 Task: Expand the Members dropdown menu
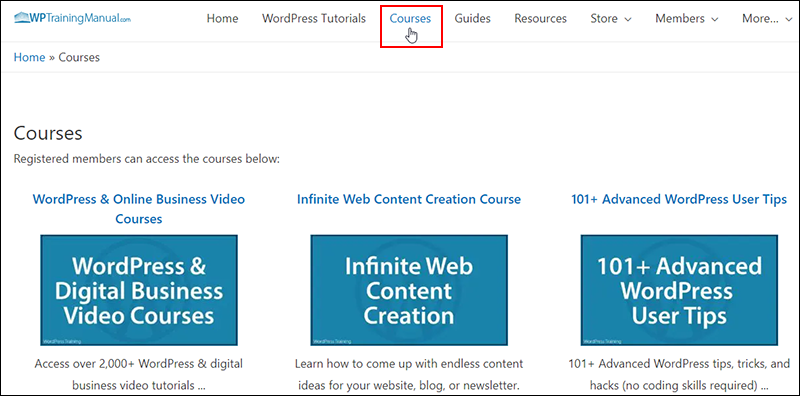pos(687,19)
